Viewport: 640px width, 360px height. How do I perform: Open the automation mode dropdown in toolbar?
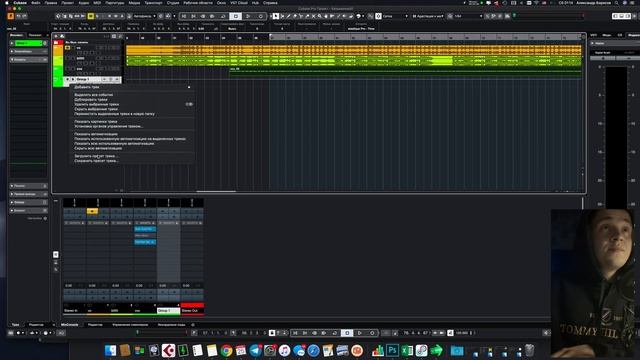(145, 16)
